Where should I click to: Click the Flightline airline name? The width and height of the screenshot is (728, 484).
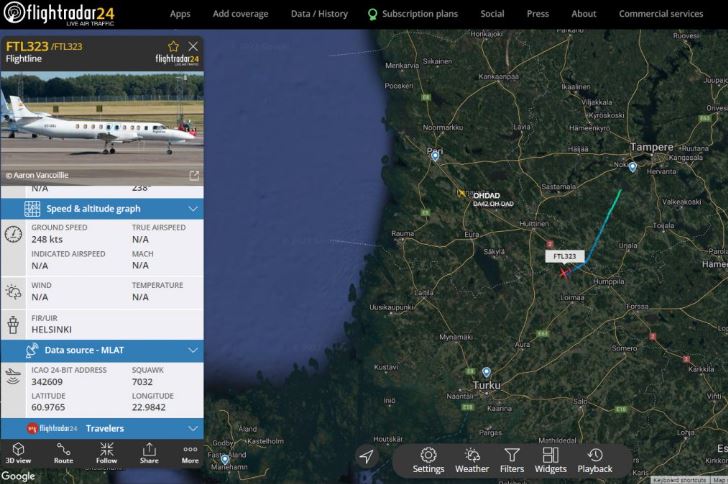(x=24, y=59)
